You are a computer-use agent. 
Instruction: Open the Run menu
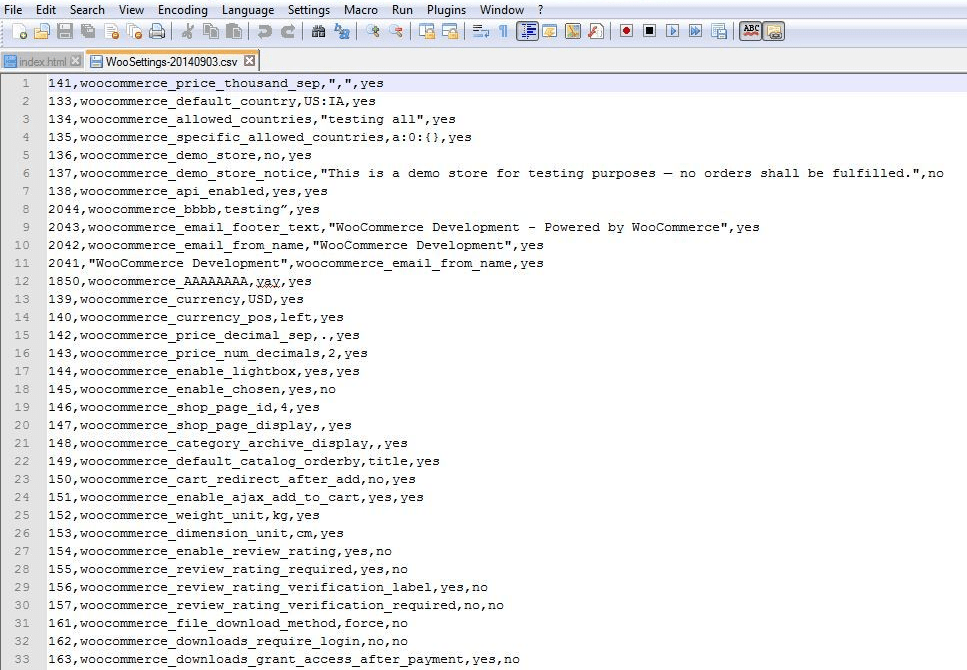click(x=402, y=10)
